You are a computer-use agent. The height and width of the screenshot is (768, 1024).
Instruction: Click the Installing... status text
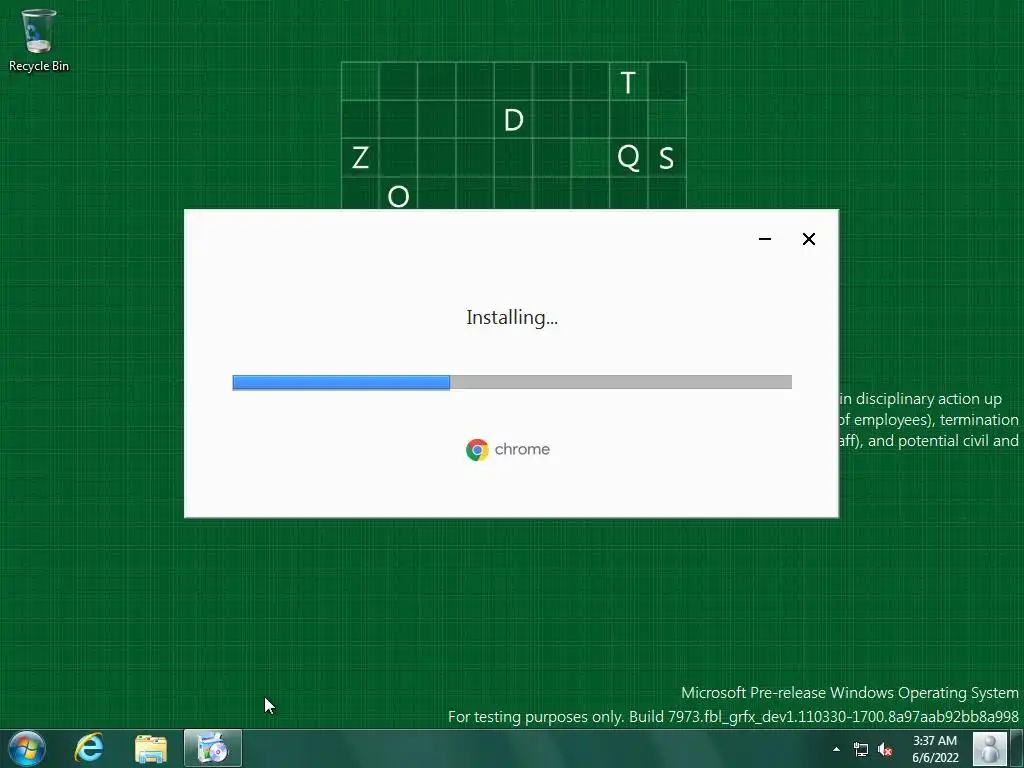click(x=512, y=318)
